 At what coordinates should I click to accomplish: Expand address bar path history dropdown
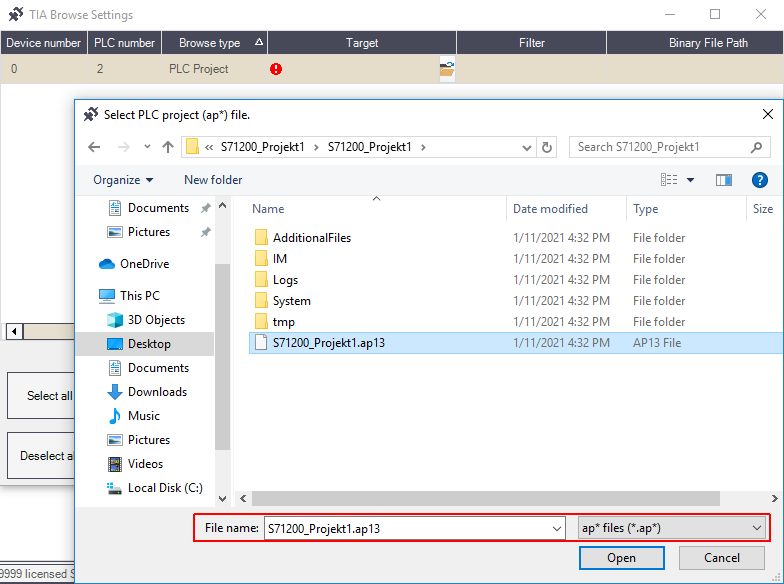click(x=526, y=148)
